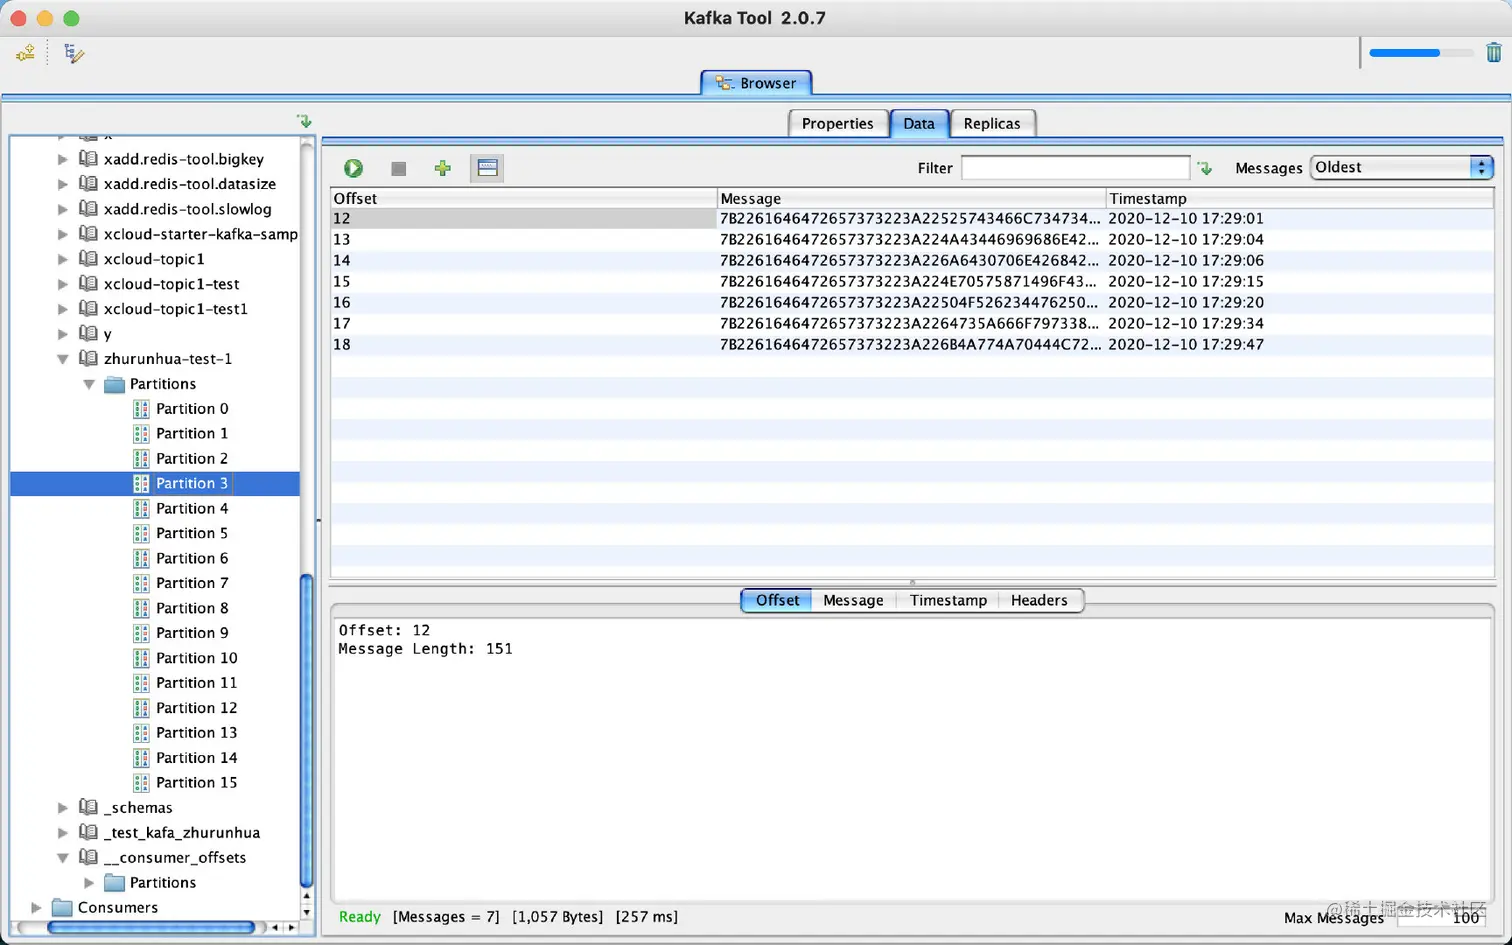The width and height of the screenshot is (1512, 945).
Task: Select the xcloud-topic1-test1 topic
Action: pos(175,309)
